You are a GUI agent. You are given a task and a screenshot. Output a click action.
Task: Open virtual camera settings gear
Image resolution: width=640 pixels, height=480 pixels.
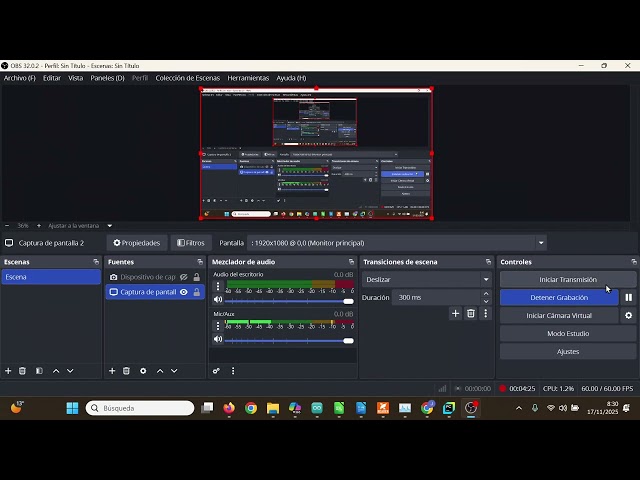(629, 316)
